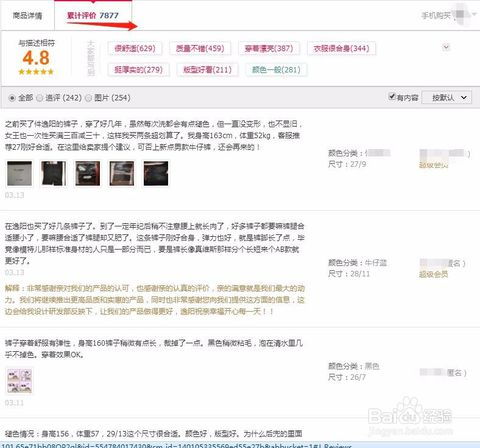The height and width of the screenshot is (448, 480).
Task: Click 超级会员 badge beside size 28/11 review
Action: [433, 274]
